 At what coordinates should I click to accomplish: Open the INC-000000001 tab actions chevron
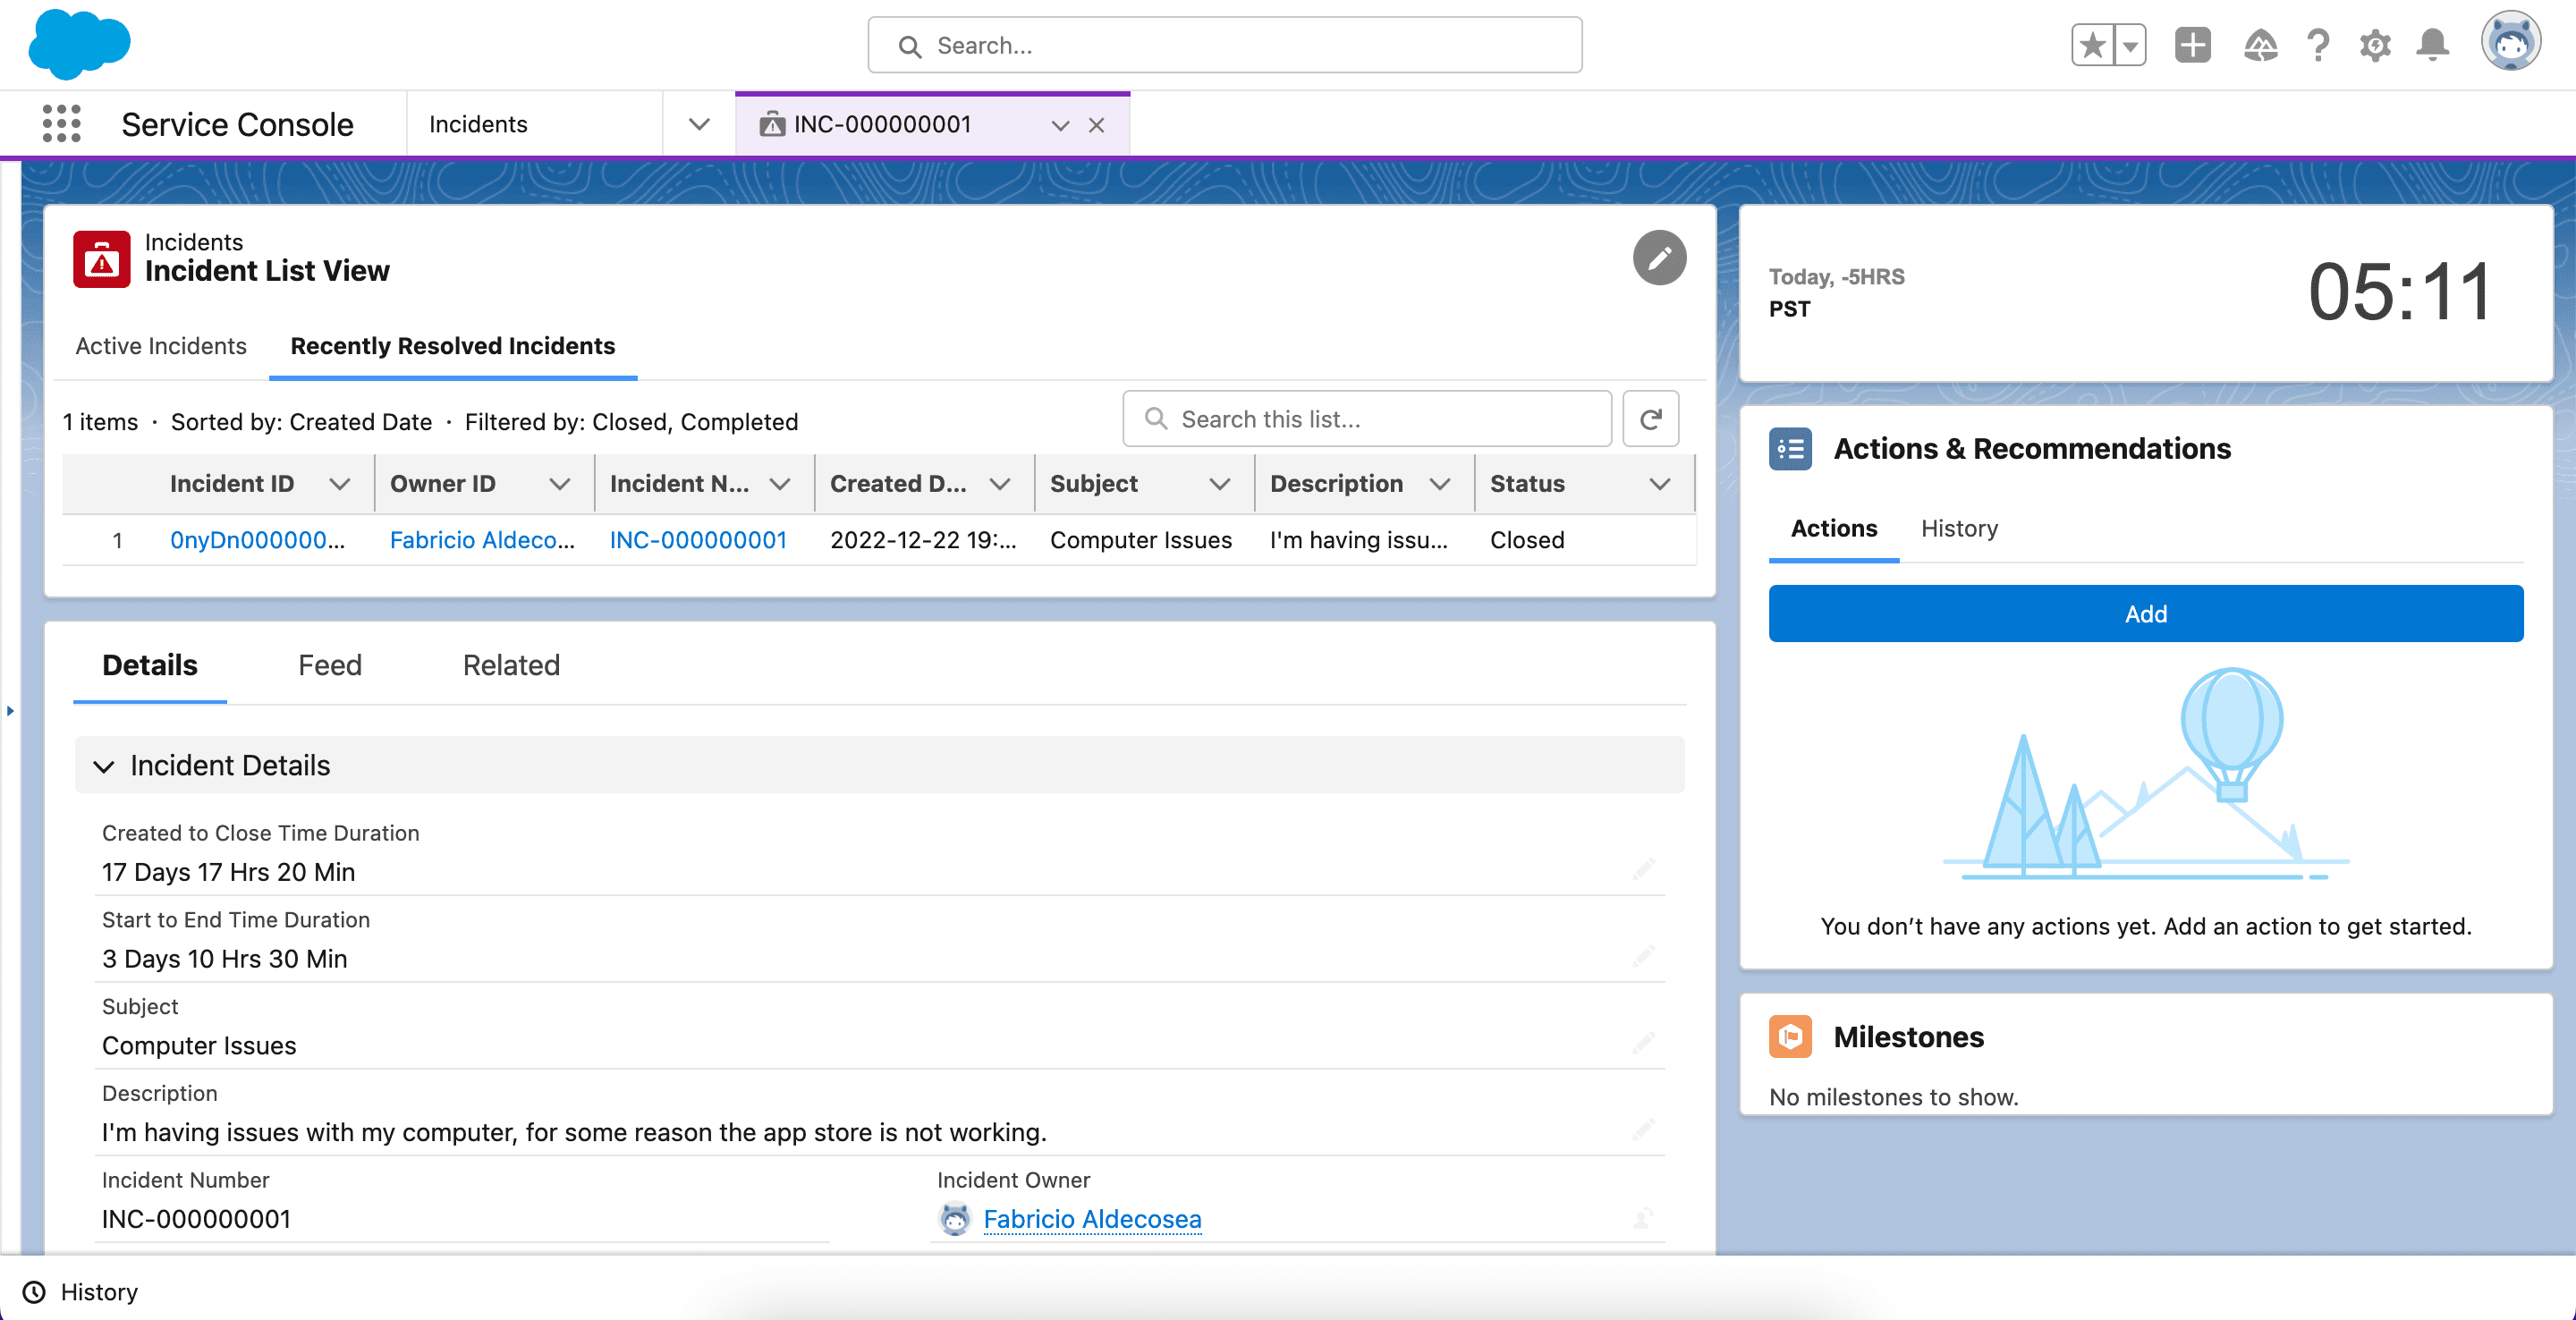tap(1060, 125)
